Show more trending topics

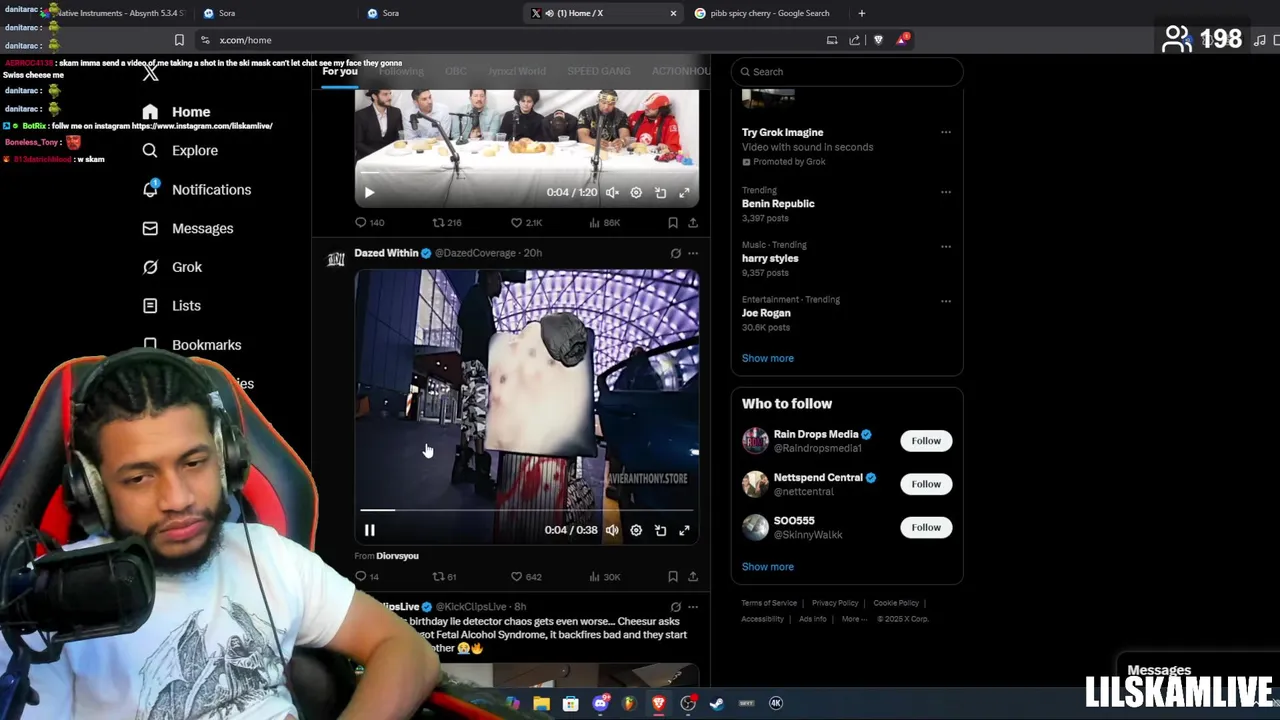(767, 358)
